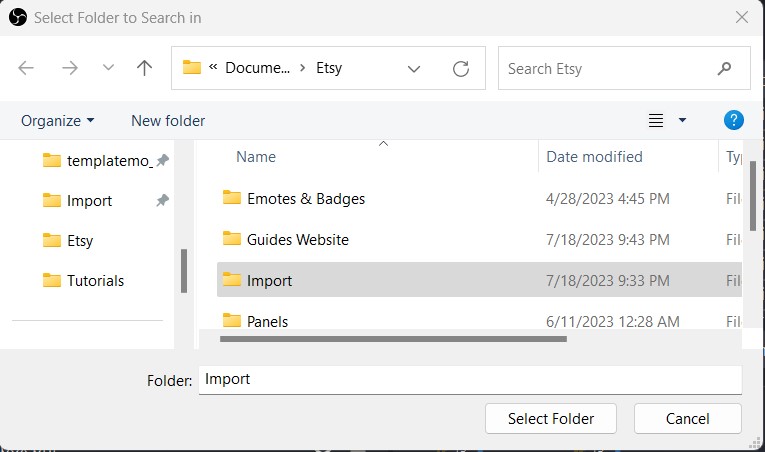Expand the address bar history dropdown

point(414,69)
